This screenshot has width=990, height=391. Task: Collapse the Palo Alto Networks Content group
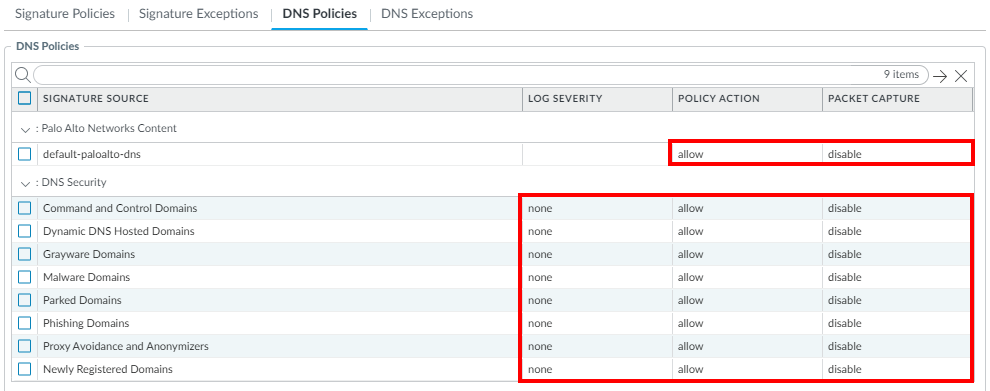(x=25, y=129)
